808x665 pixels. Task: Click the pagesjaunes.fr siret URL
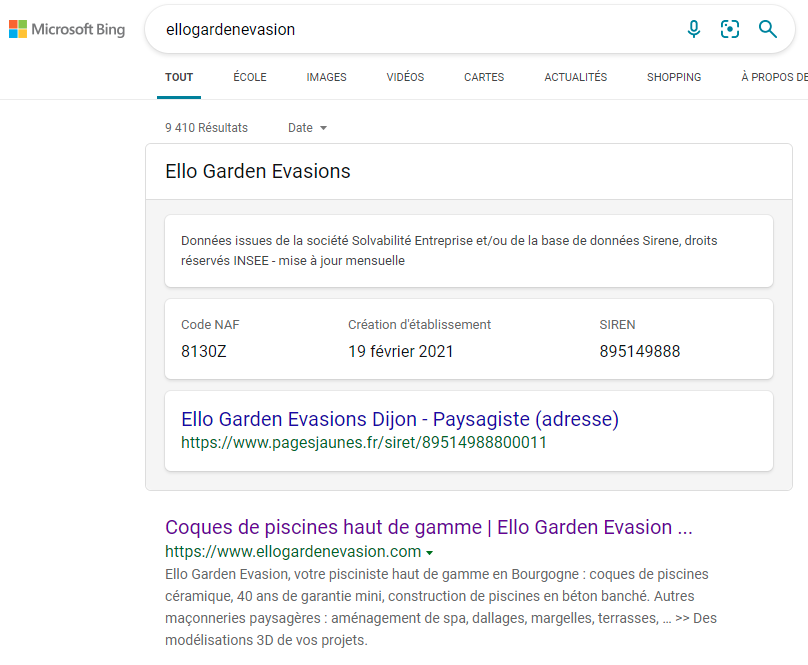tap(364, 442)
